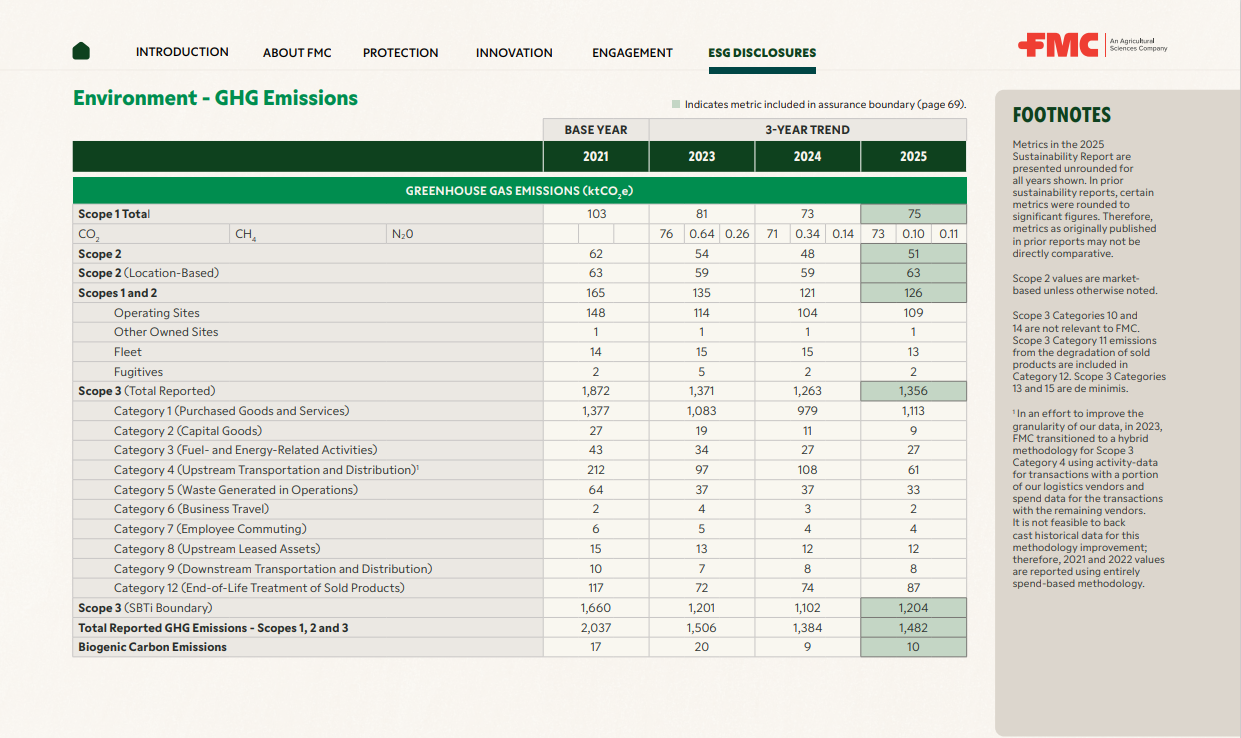Click the 2023 Operating Sites value 114
Viewport: 1241px width, 738px height.
(702, 313)
